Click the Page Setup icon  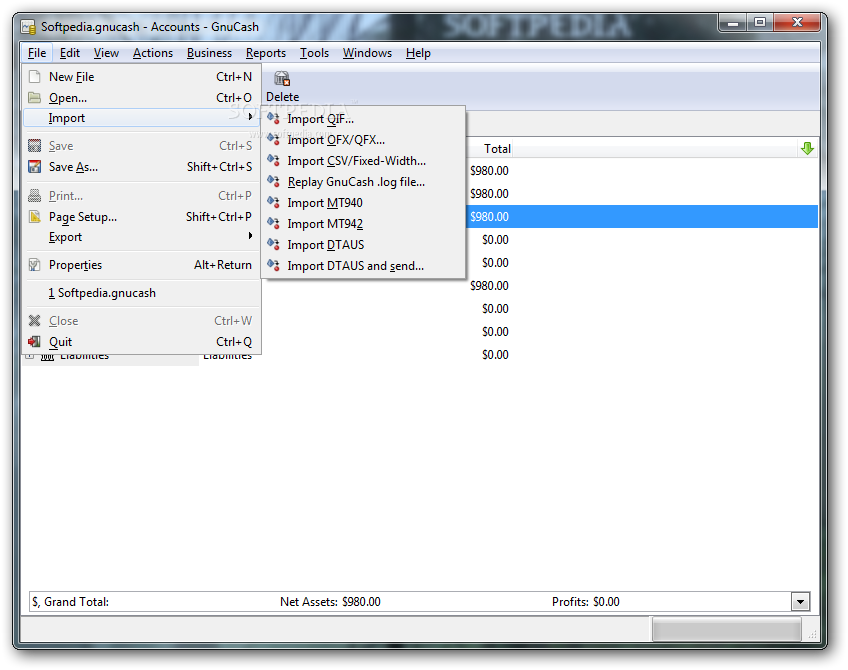[x=35, y=216]
